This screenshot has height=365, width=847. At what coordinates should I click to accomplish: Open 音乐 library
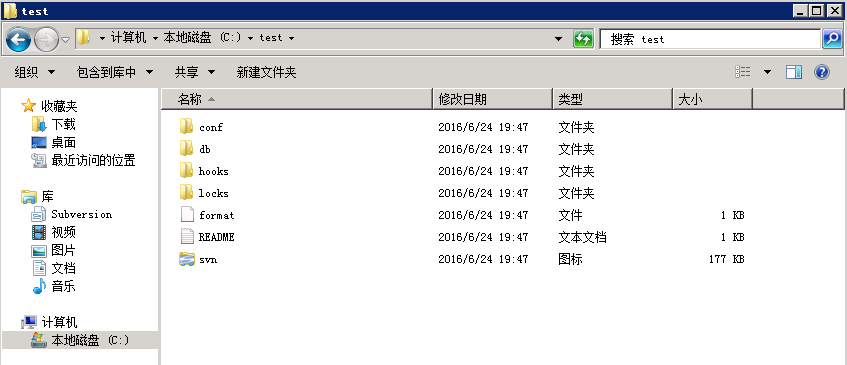(63, 286)
